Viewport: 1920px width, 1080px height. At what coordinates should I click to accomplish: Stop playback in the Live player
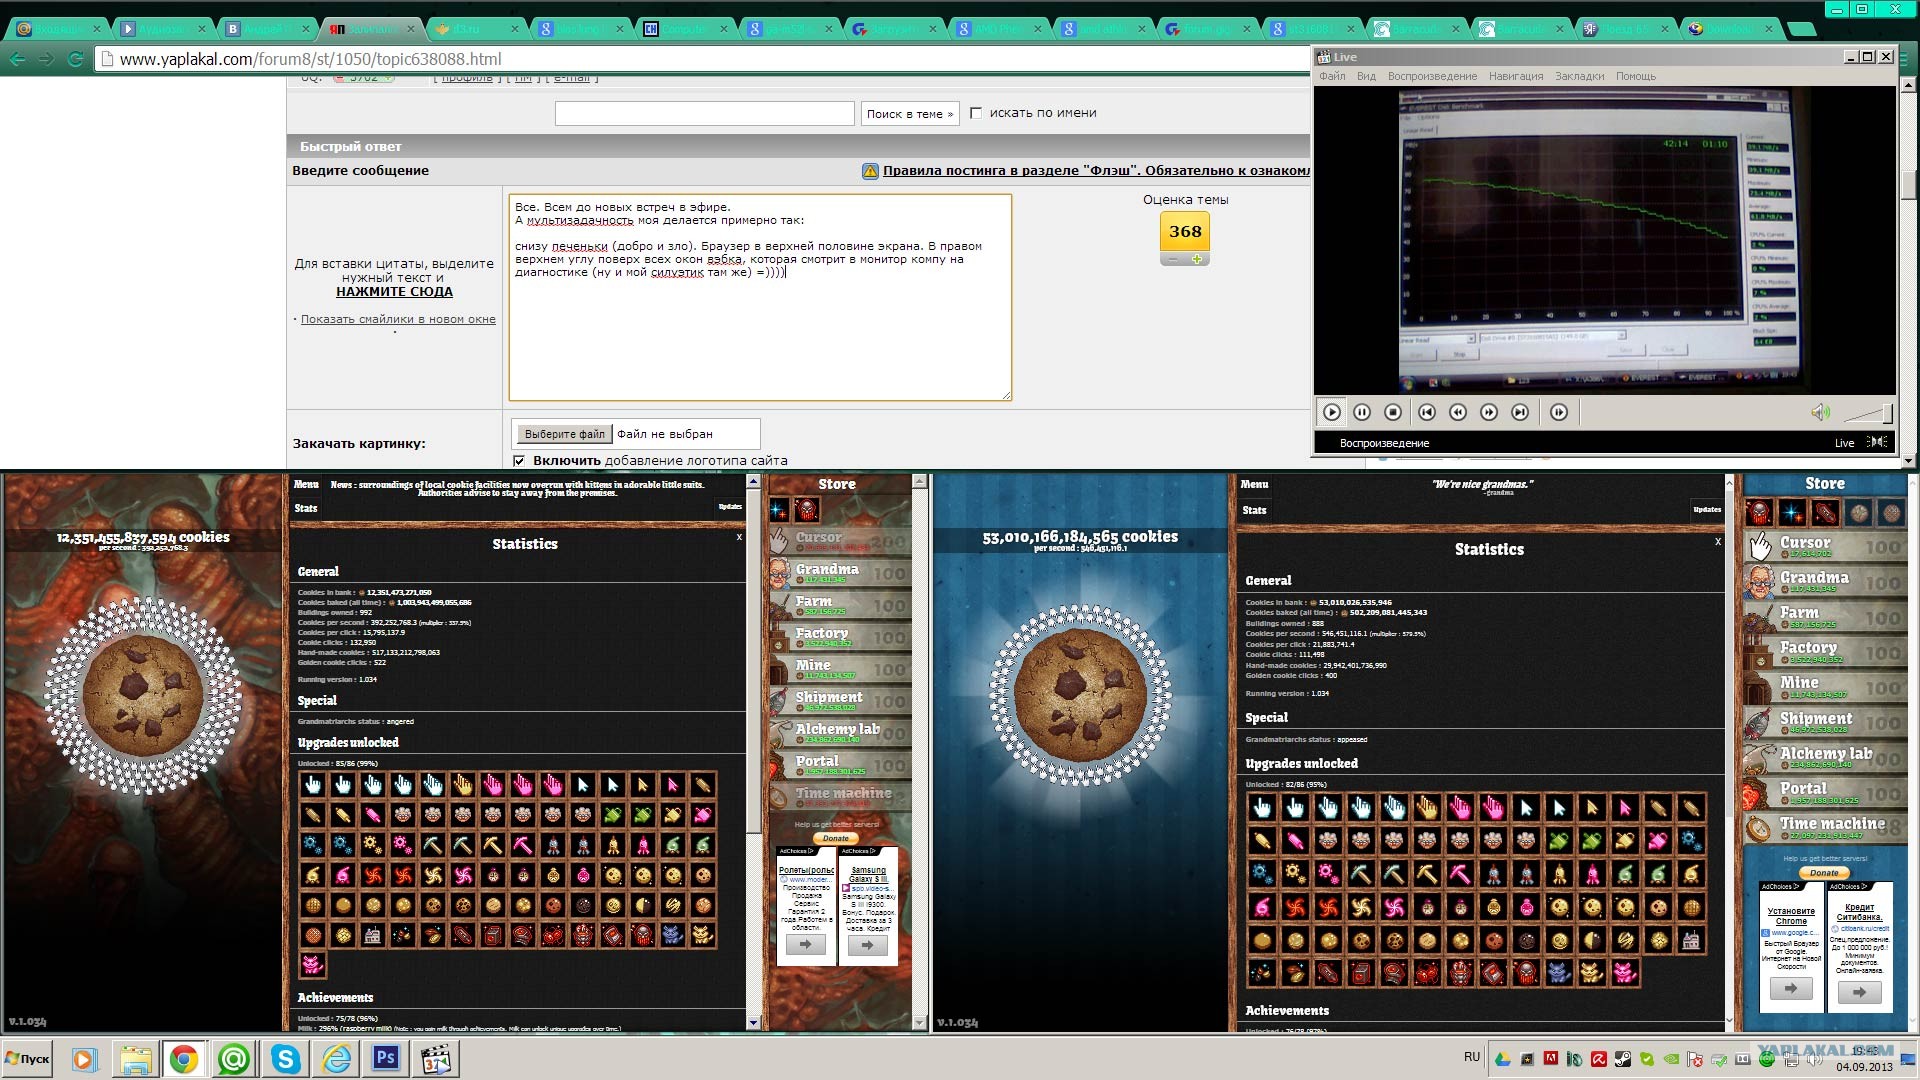(x=1393, y=412)
